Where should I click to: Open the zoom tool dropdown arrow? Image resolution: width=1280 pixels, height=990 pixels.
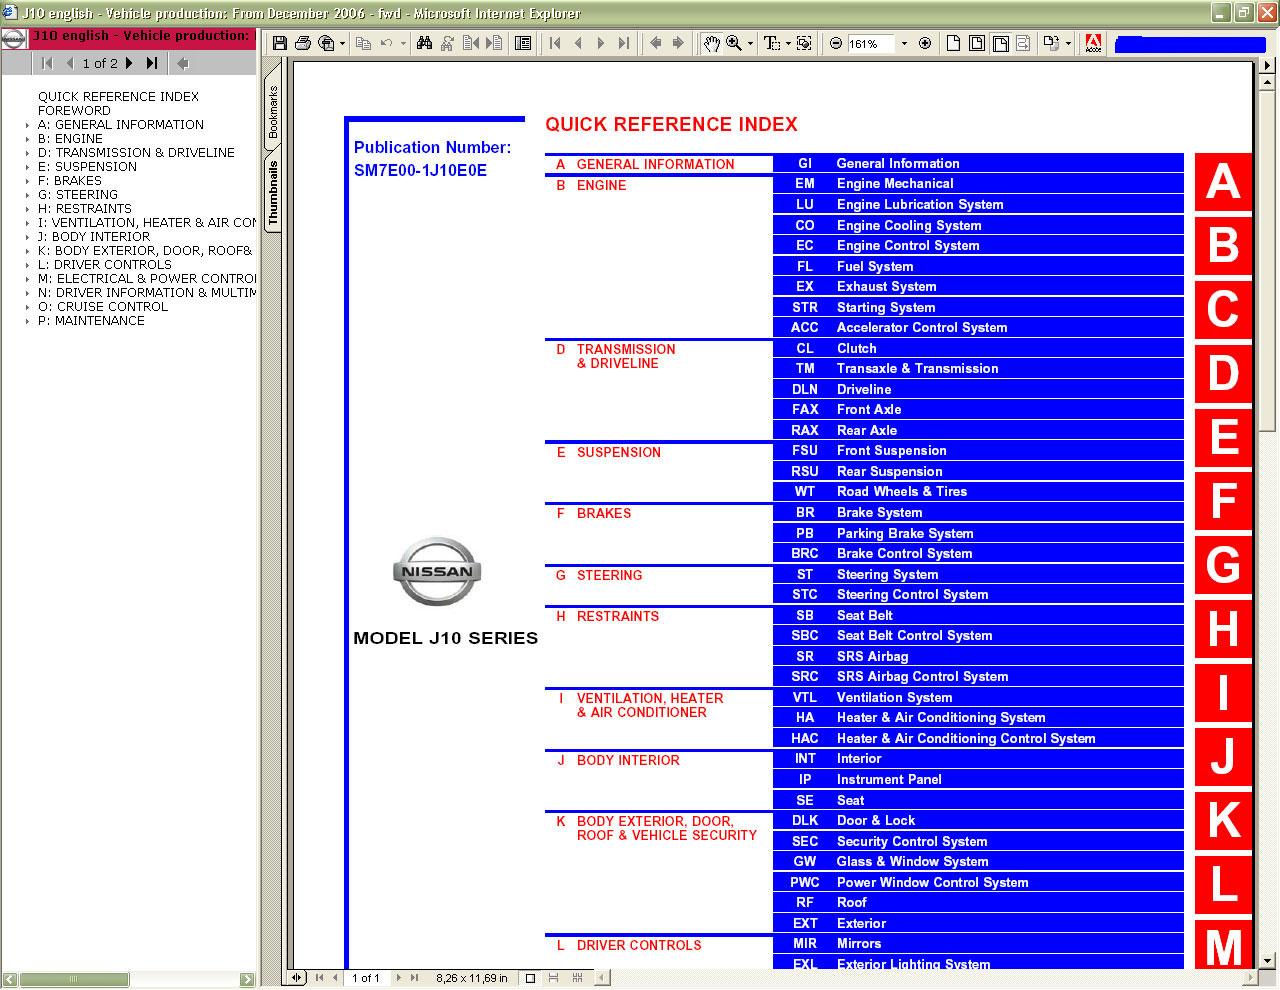tap(750, 43)
